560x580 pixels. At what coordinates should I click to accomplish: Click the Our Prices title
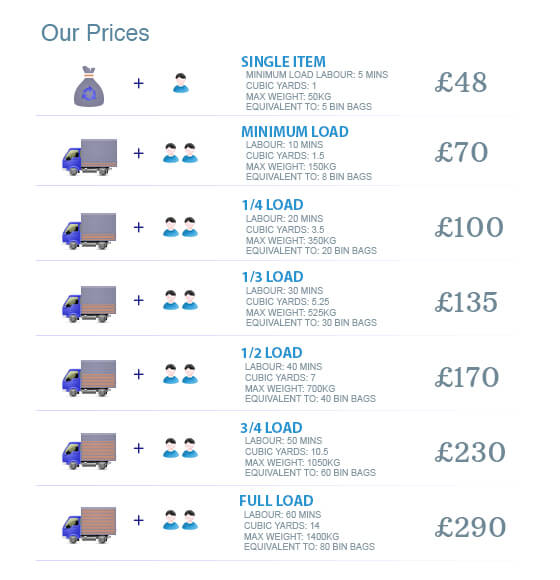95,33
